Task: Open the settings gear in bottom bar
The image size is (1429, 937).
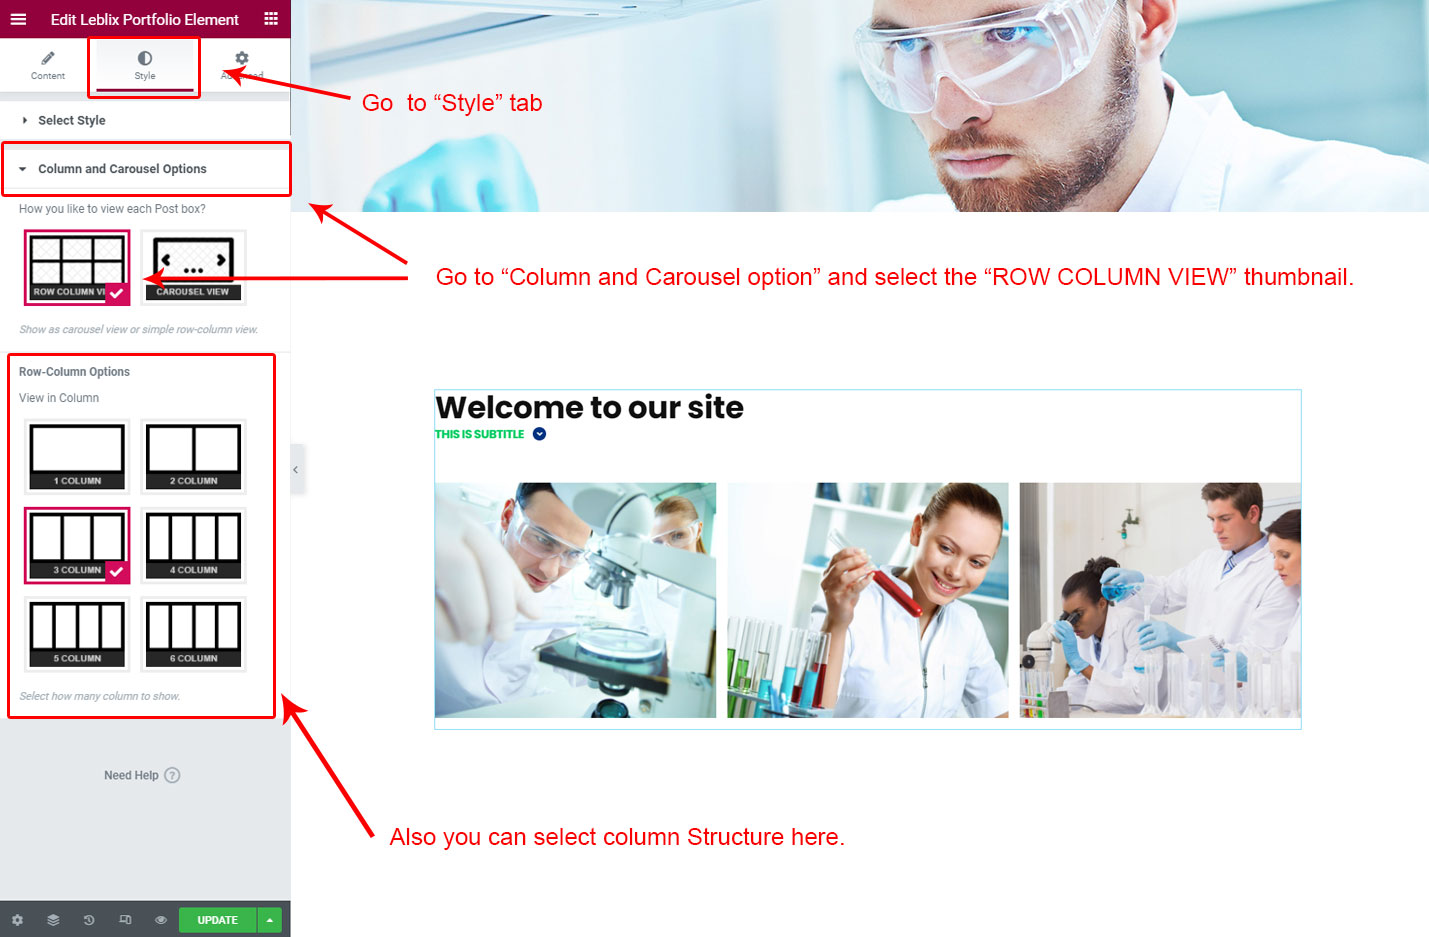Action: 17,920
